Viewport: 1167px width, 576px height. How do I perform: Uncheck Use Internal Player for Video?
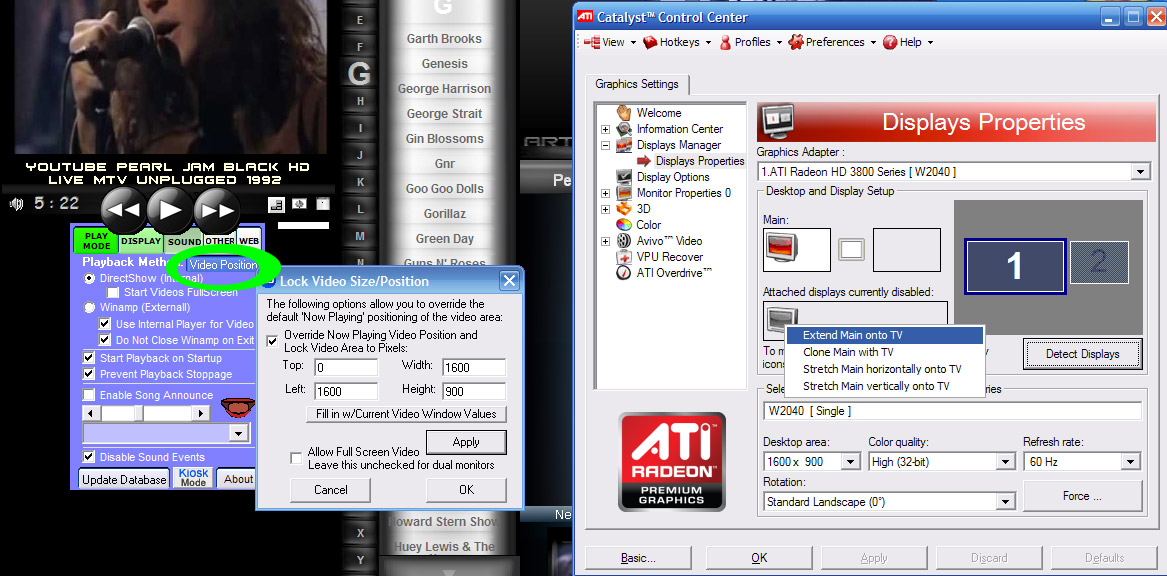(x=105, y=324)
